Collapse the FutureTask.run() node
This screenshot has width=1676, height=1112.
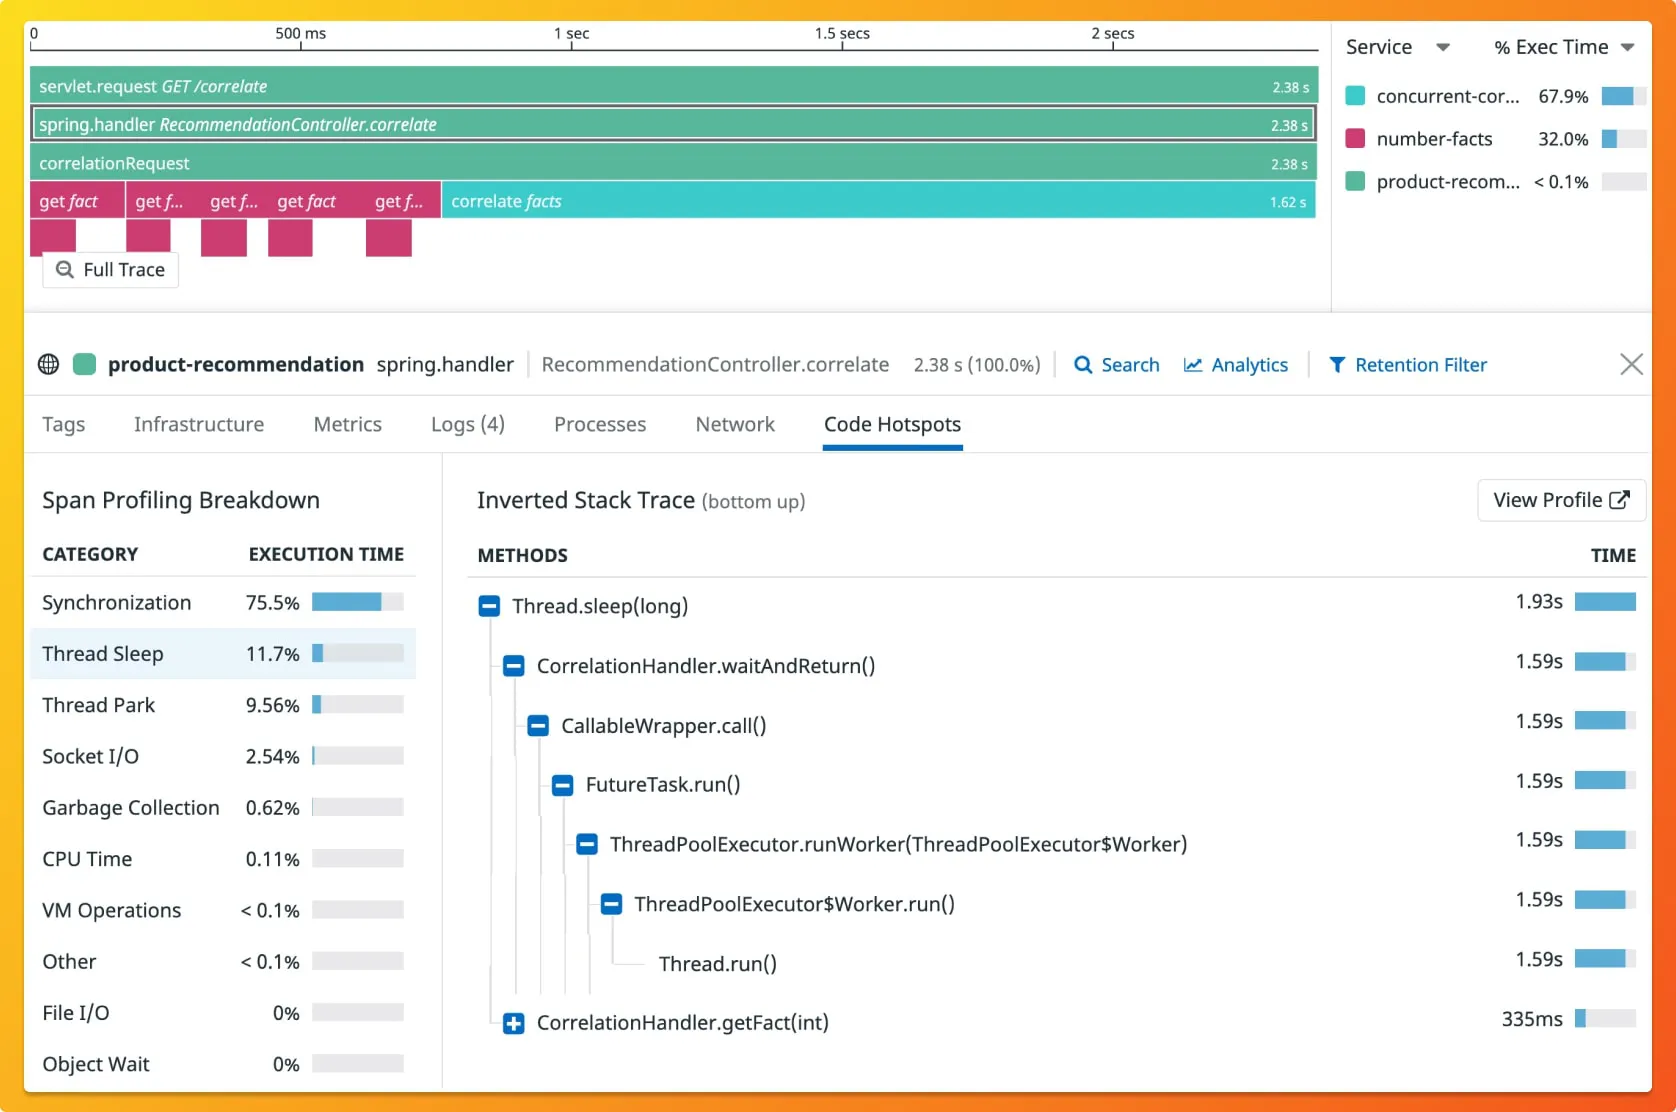point(563,785)
